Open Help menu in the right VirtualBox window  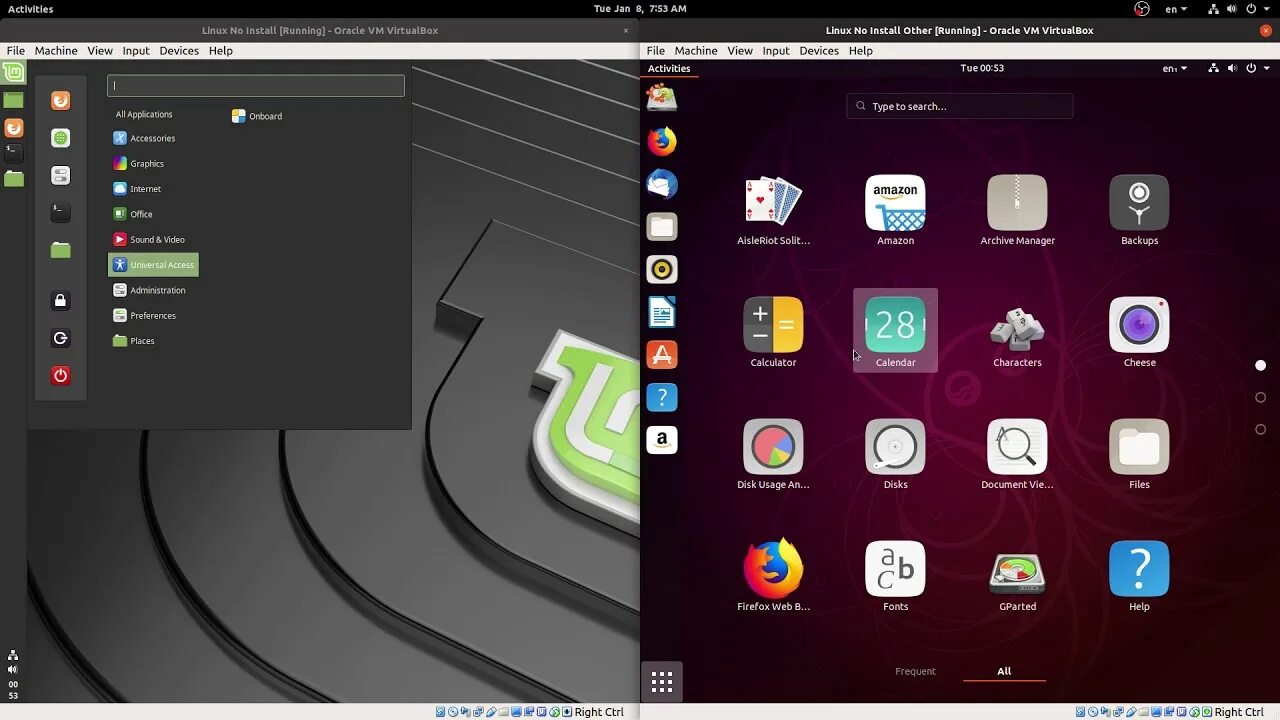point(861,50)
